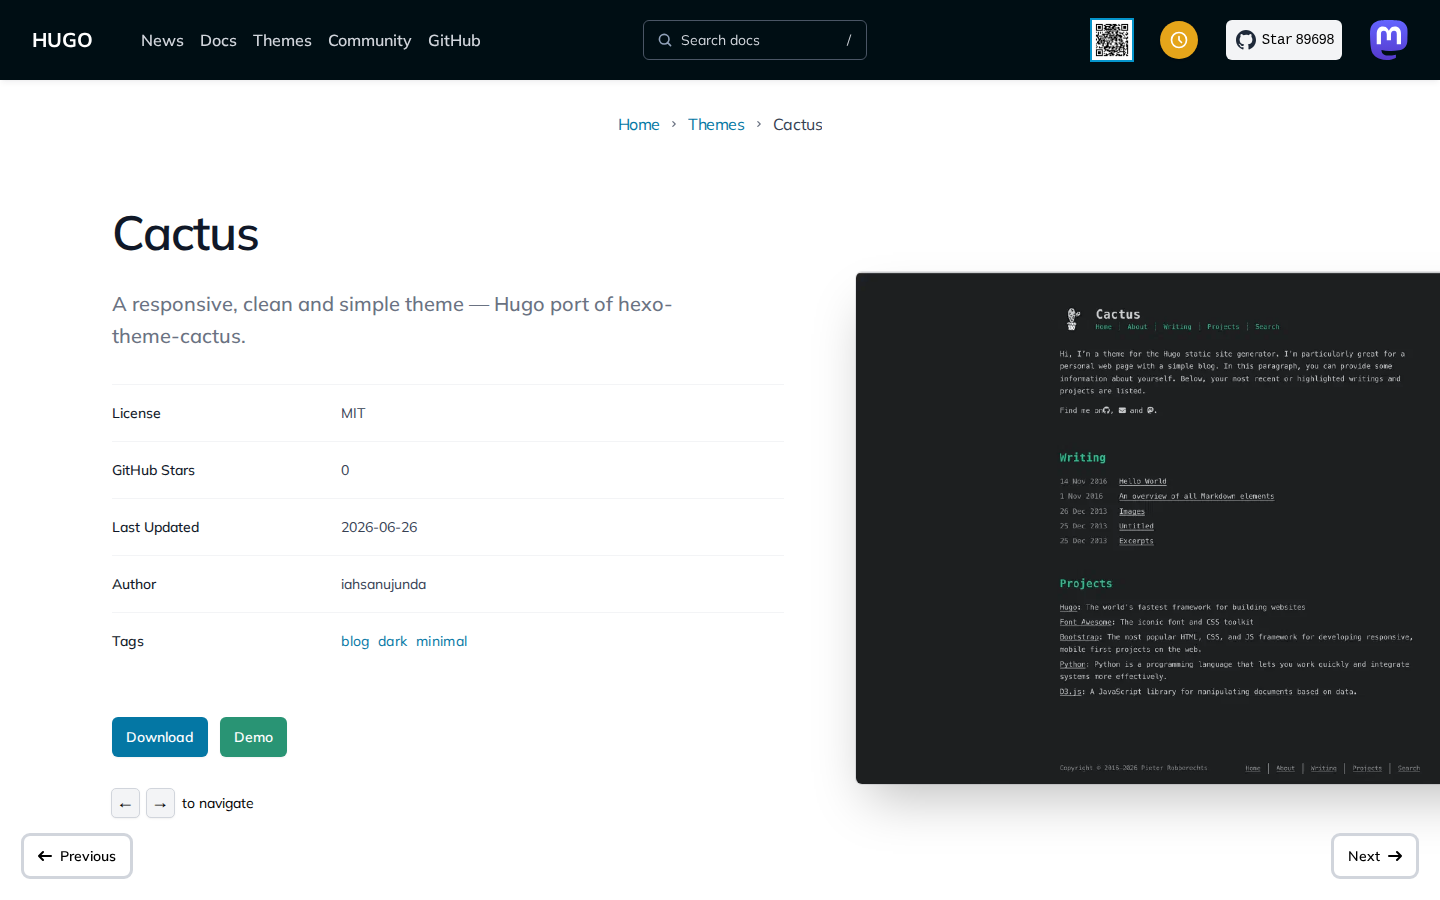Go to the Next theme
Image resolution: width=1440 pixels, height=900 pixels.
point(1375,856)
